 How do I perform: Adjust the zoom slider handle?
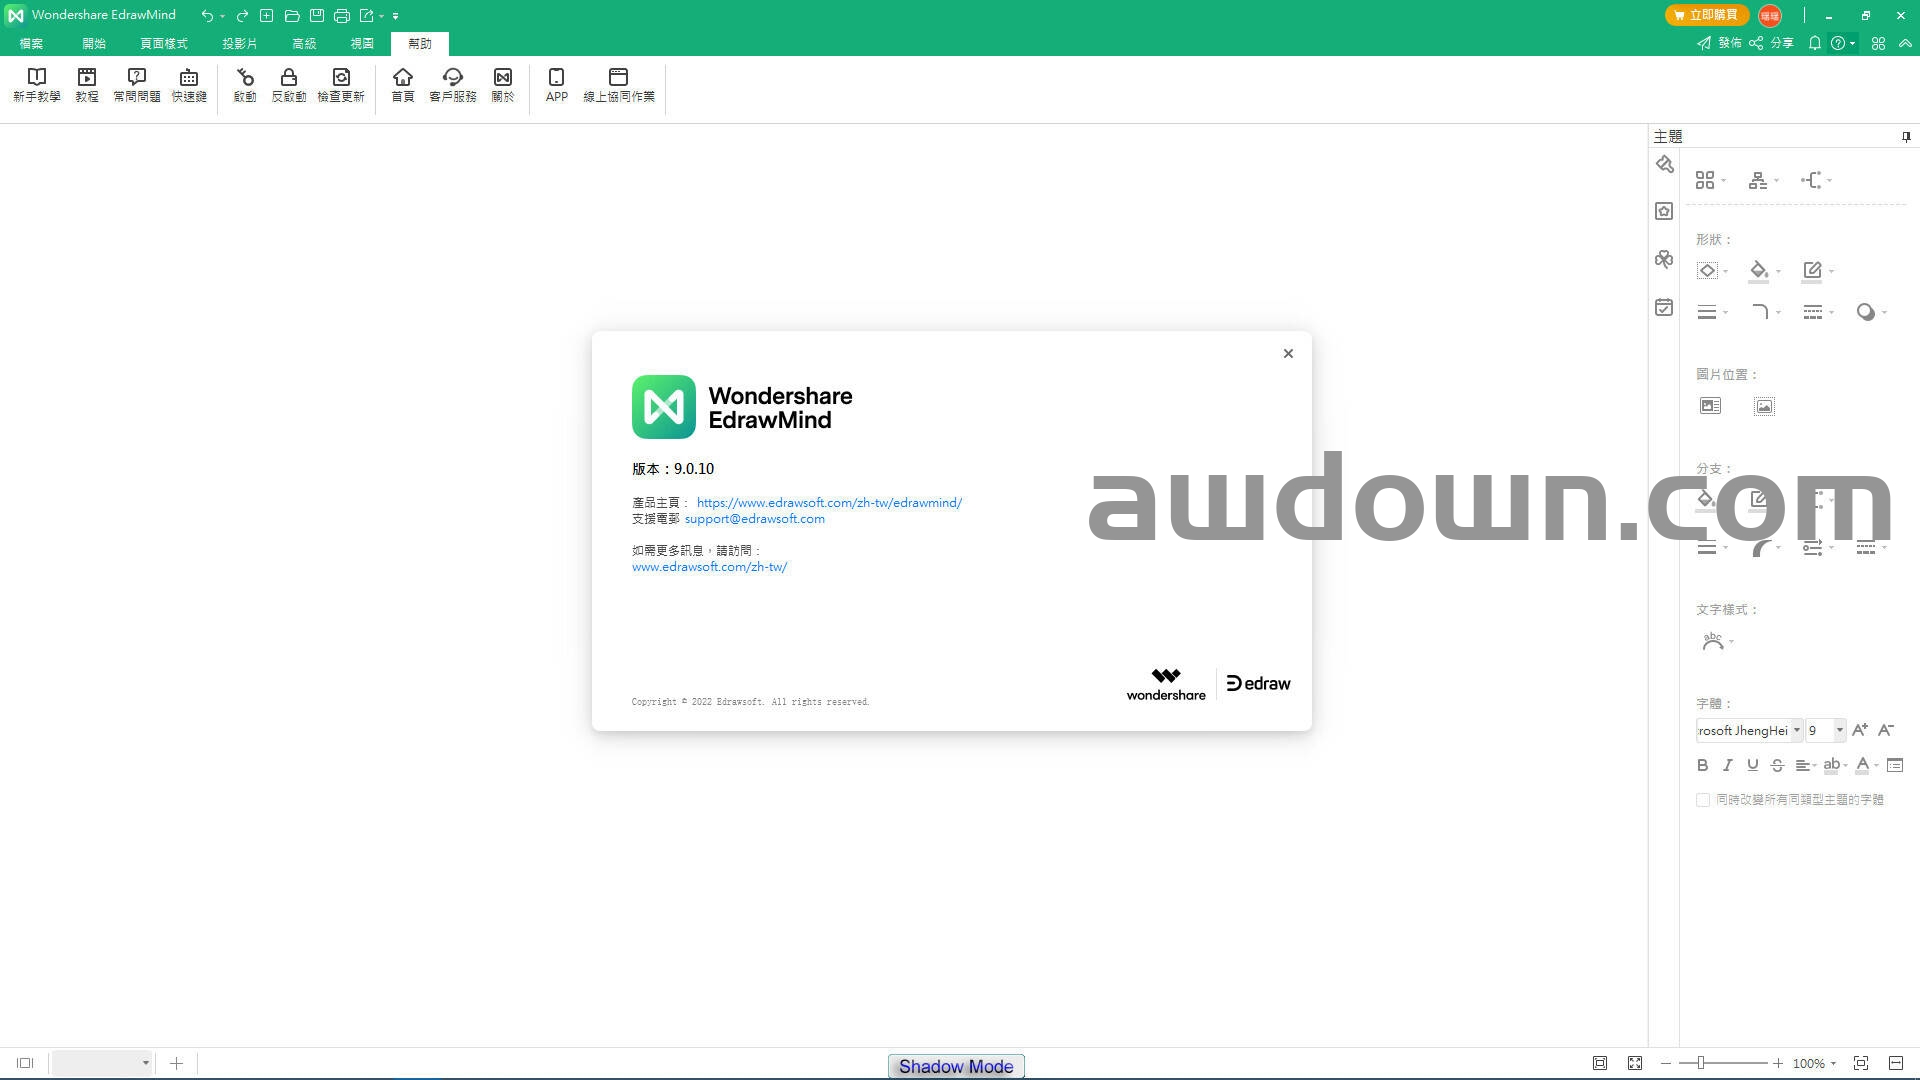pyautogui.click(x=1700, y=1063)
